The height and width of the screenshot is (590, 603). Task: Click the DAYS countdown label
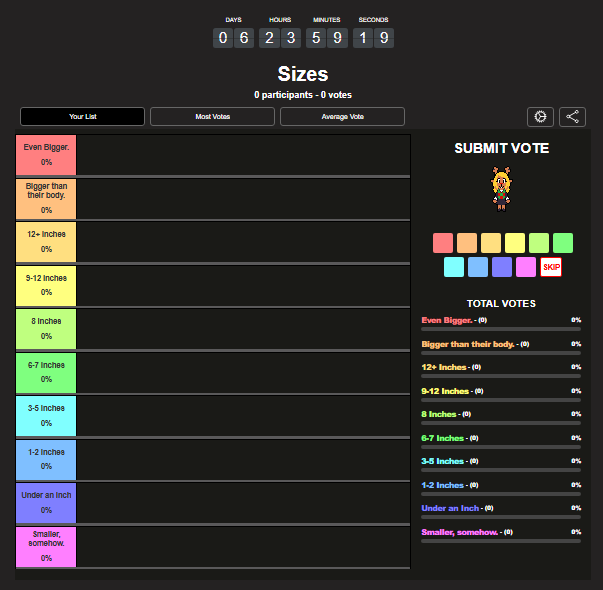[x=233, y=20]
